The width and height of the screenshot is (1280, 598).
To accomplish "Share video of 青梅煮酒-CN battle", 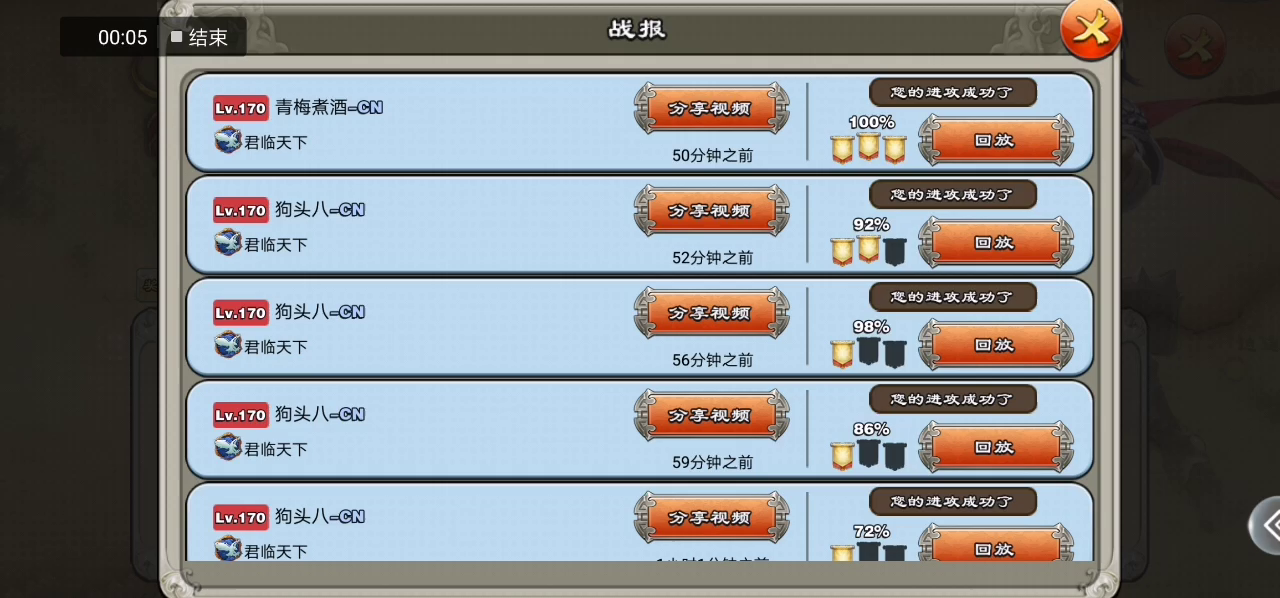I will 711,108.
